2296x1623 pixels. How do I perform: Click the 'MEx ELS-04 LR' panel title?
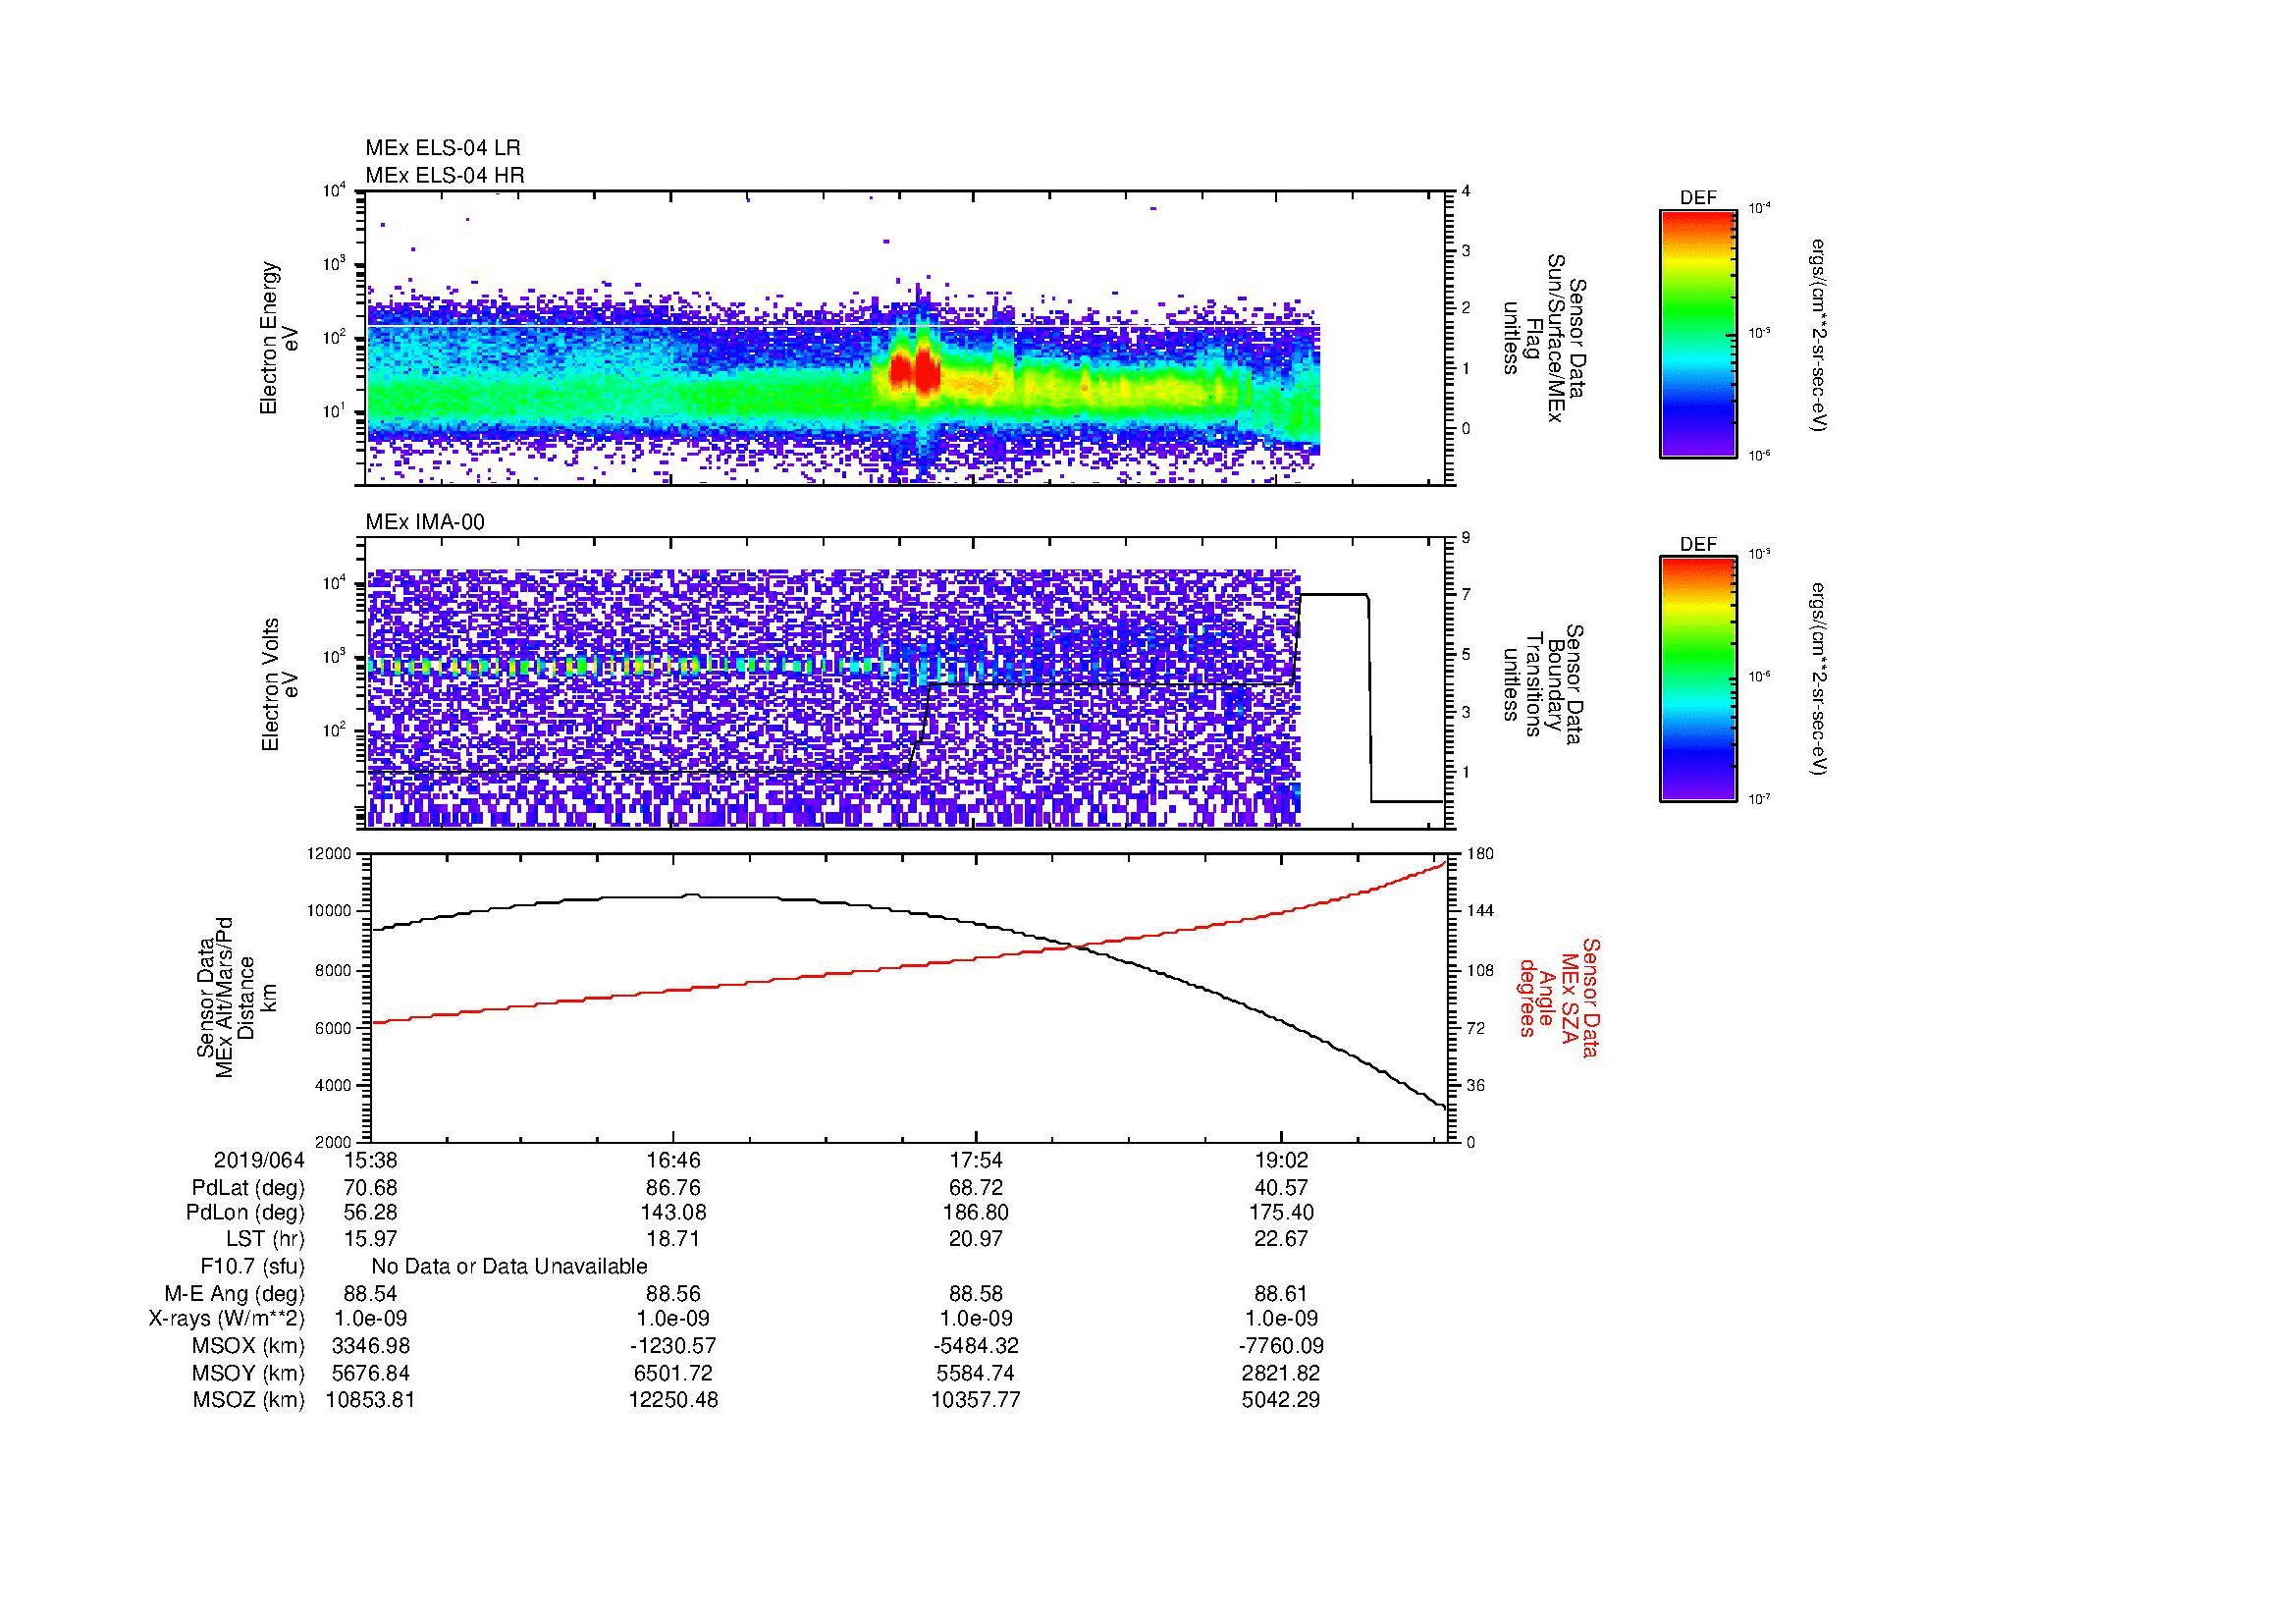pyautogui.click(x=443, y=148)
